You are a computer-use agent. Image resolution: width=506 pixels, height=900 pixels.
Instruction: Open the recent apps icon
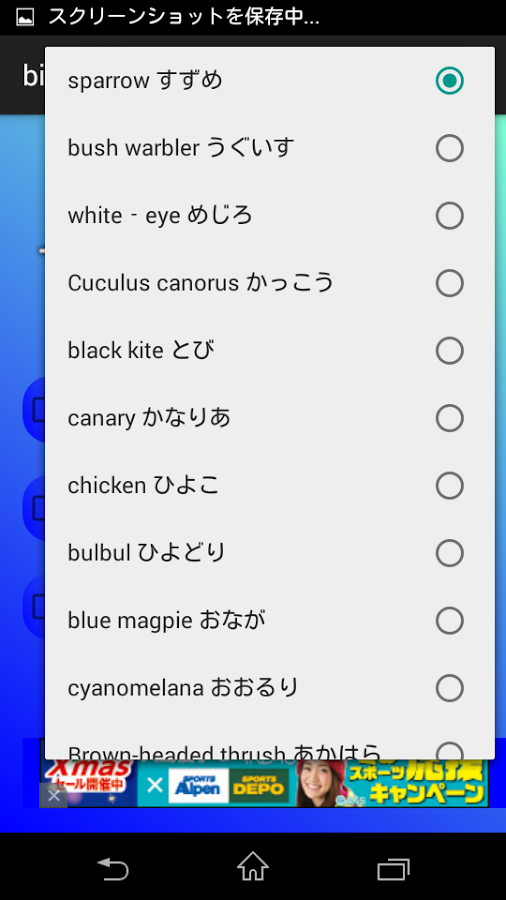393,868
